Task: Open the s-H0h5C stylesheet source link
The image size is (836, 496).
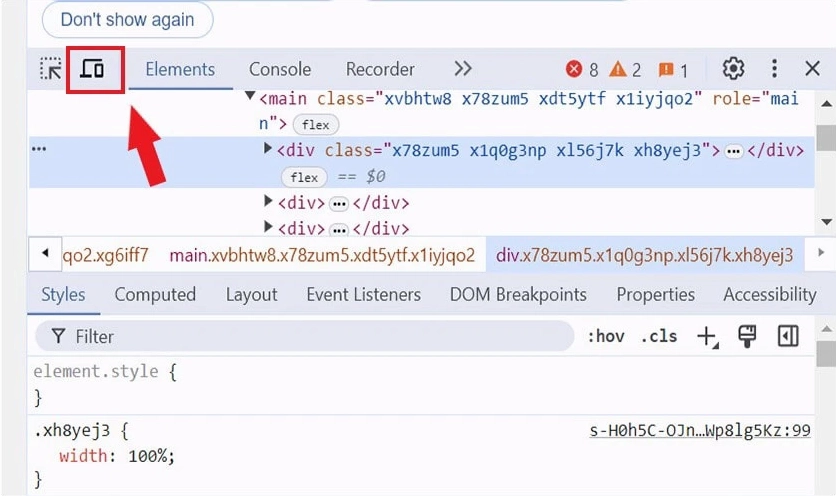Action: click(x=699, y=431)
